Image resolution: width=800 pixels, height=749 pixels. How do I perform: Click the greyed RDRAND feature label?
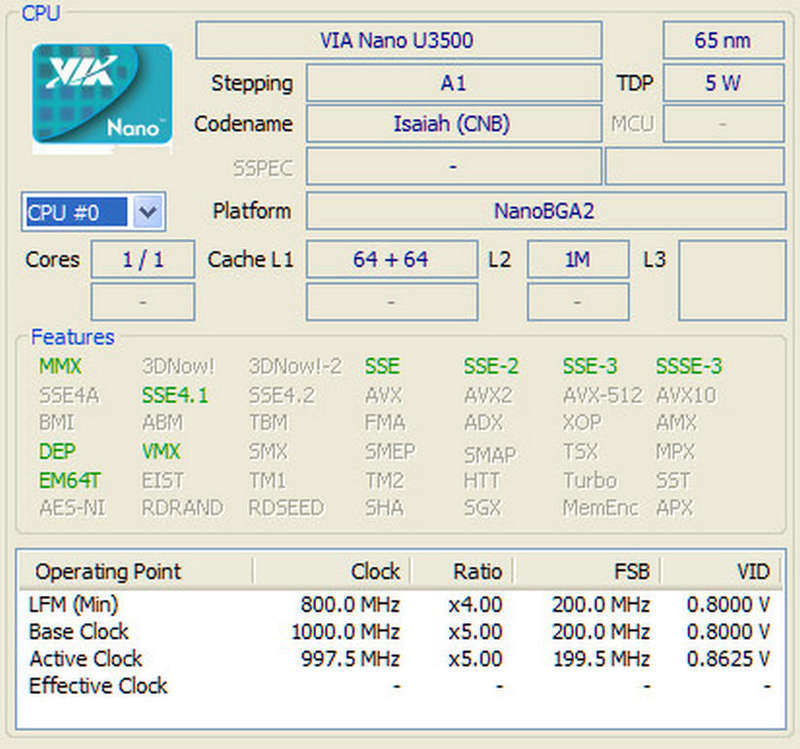click(x=182, y=508)
